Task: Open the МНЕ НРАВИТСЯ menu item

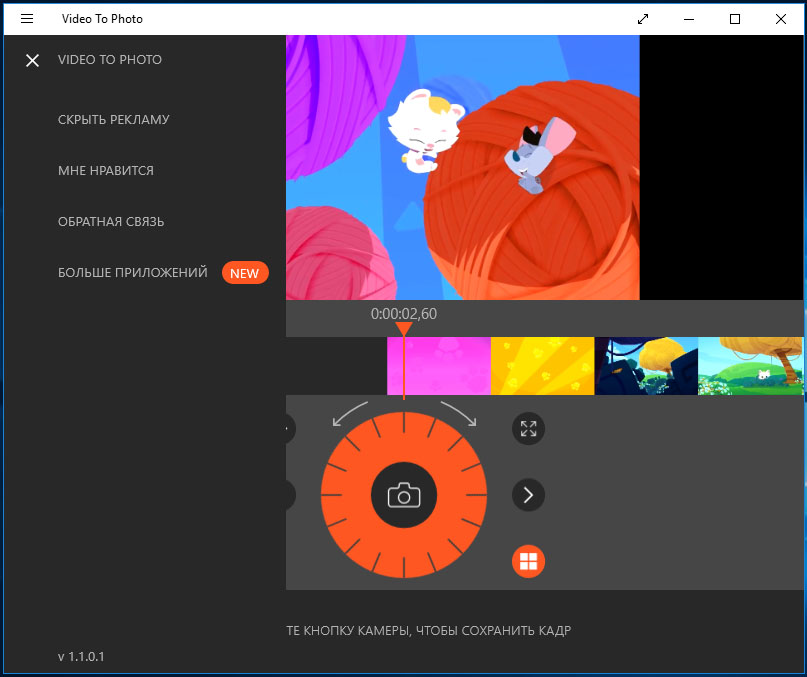Action: tap(106, 170)
